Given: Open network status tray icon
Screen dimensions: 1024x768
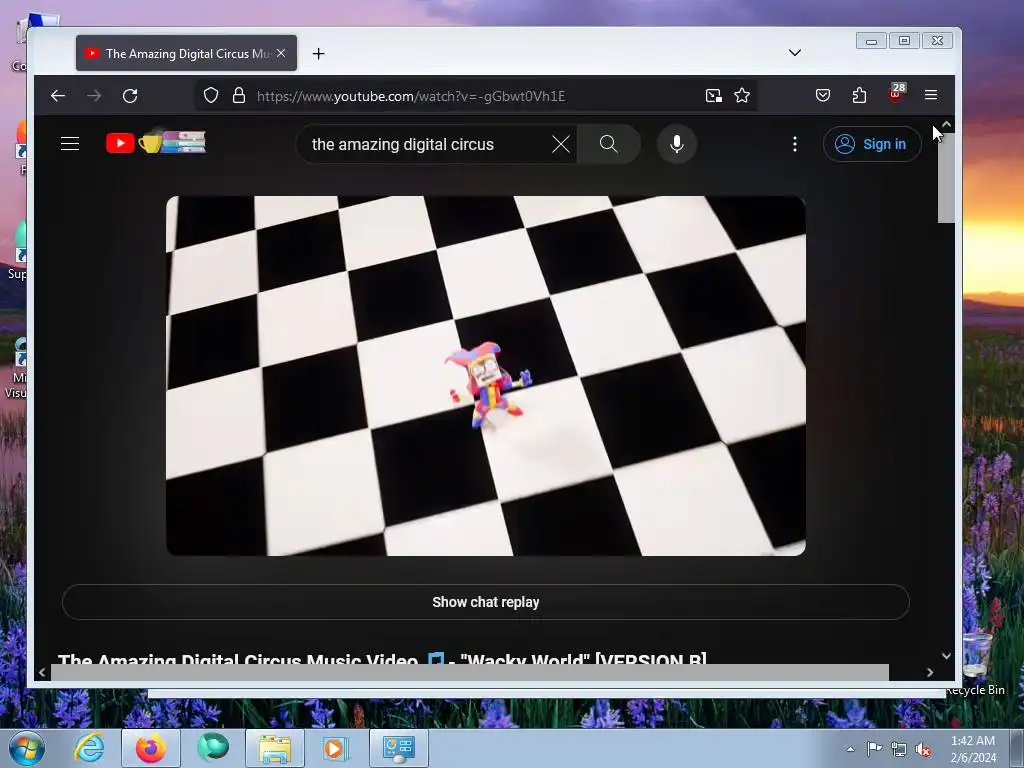Looking at the screenshot, I should 899,749.
